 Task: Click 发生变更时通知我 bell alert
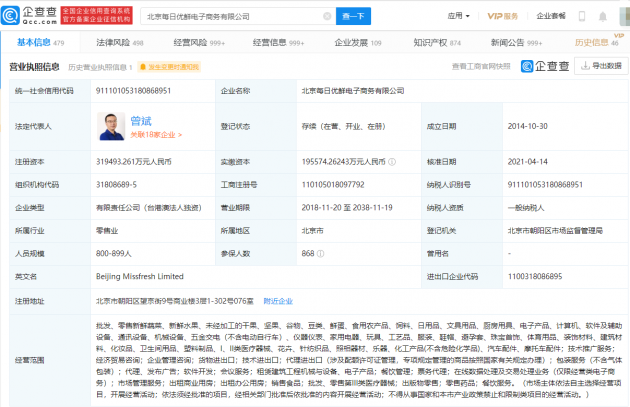169,67
